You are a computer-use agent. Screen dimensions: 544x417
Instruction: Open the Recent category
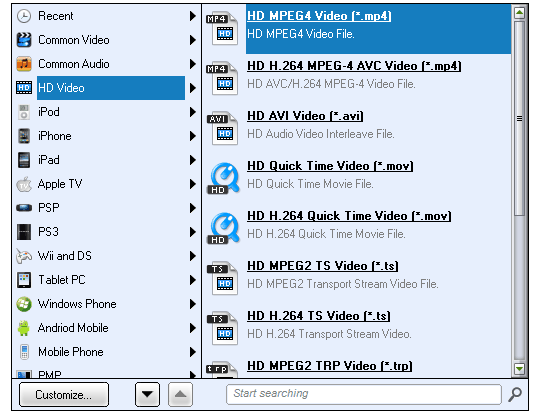click(106, 16)
